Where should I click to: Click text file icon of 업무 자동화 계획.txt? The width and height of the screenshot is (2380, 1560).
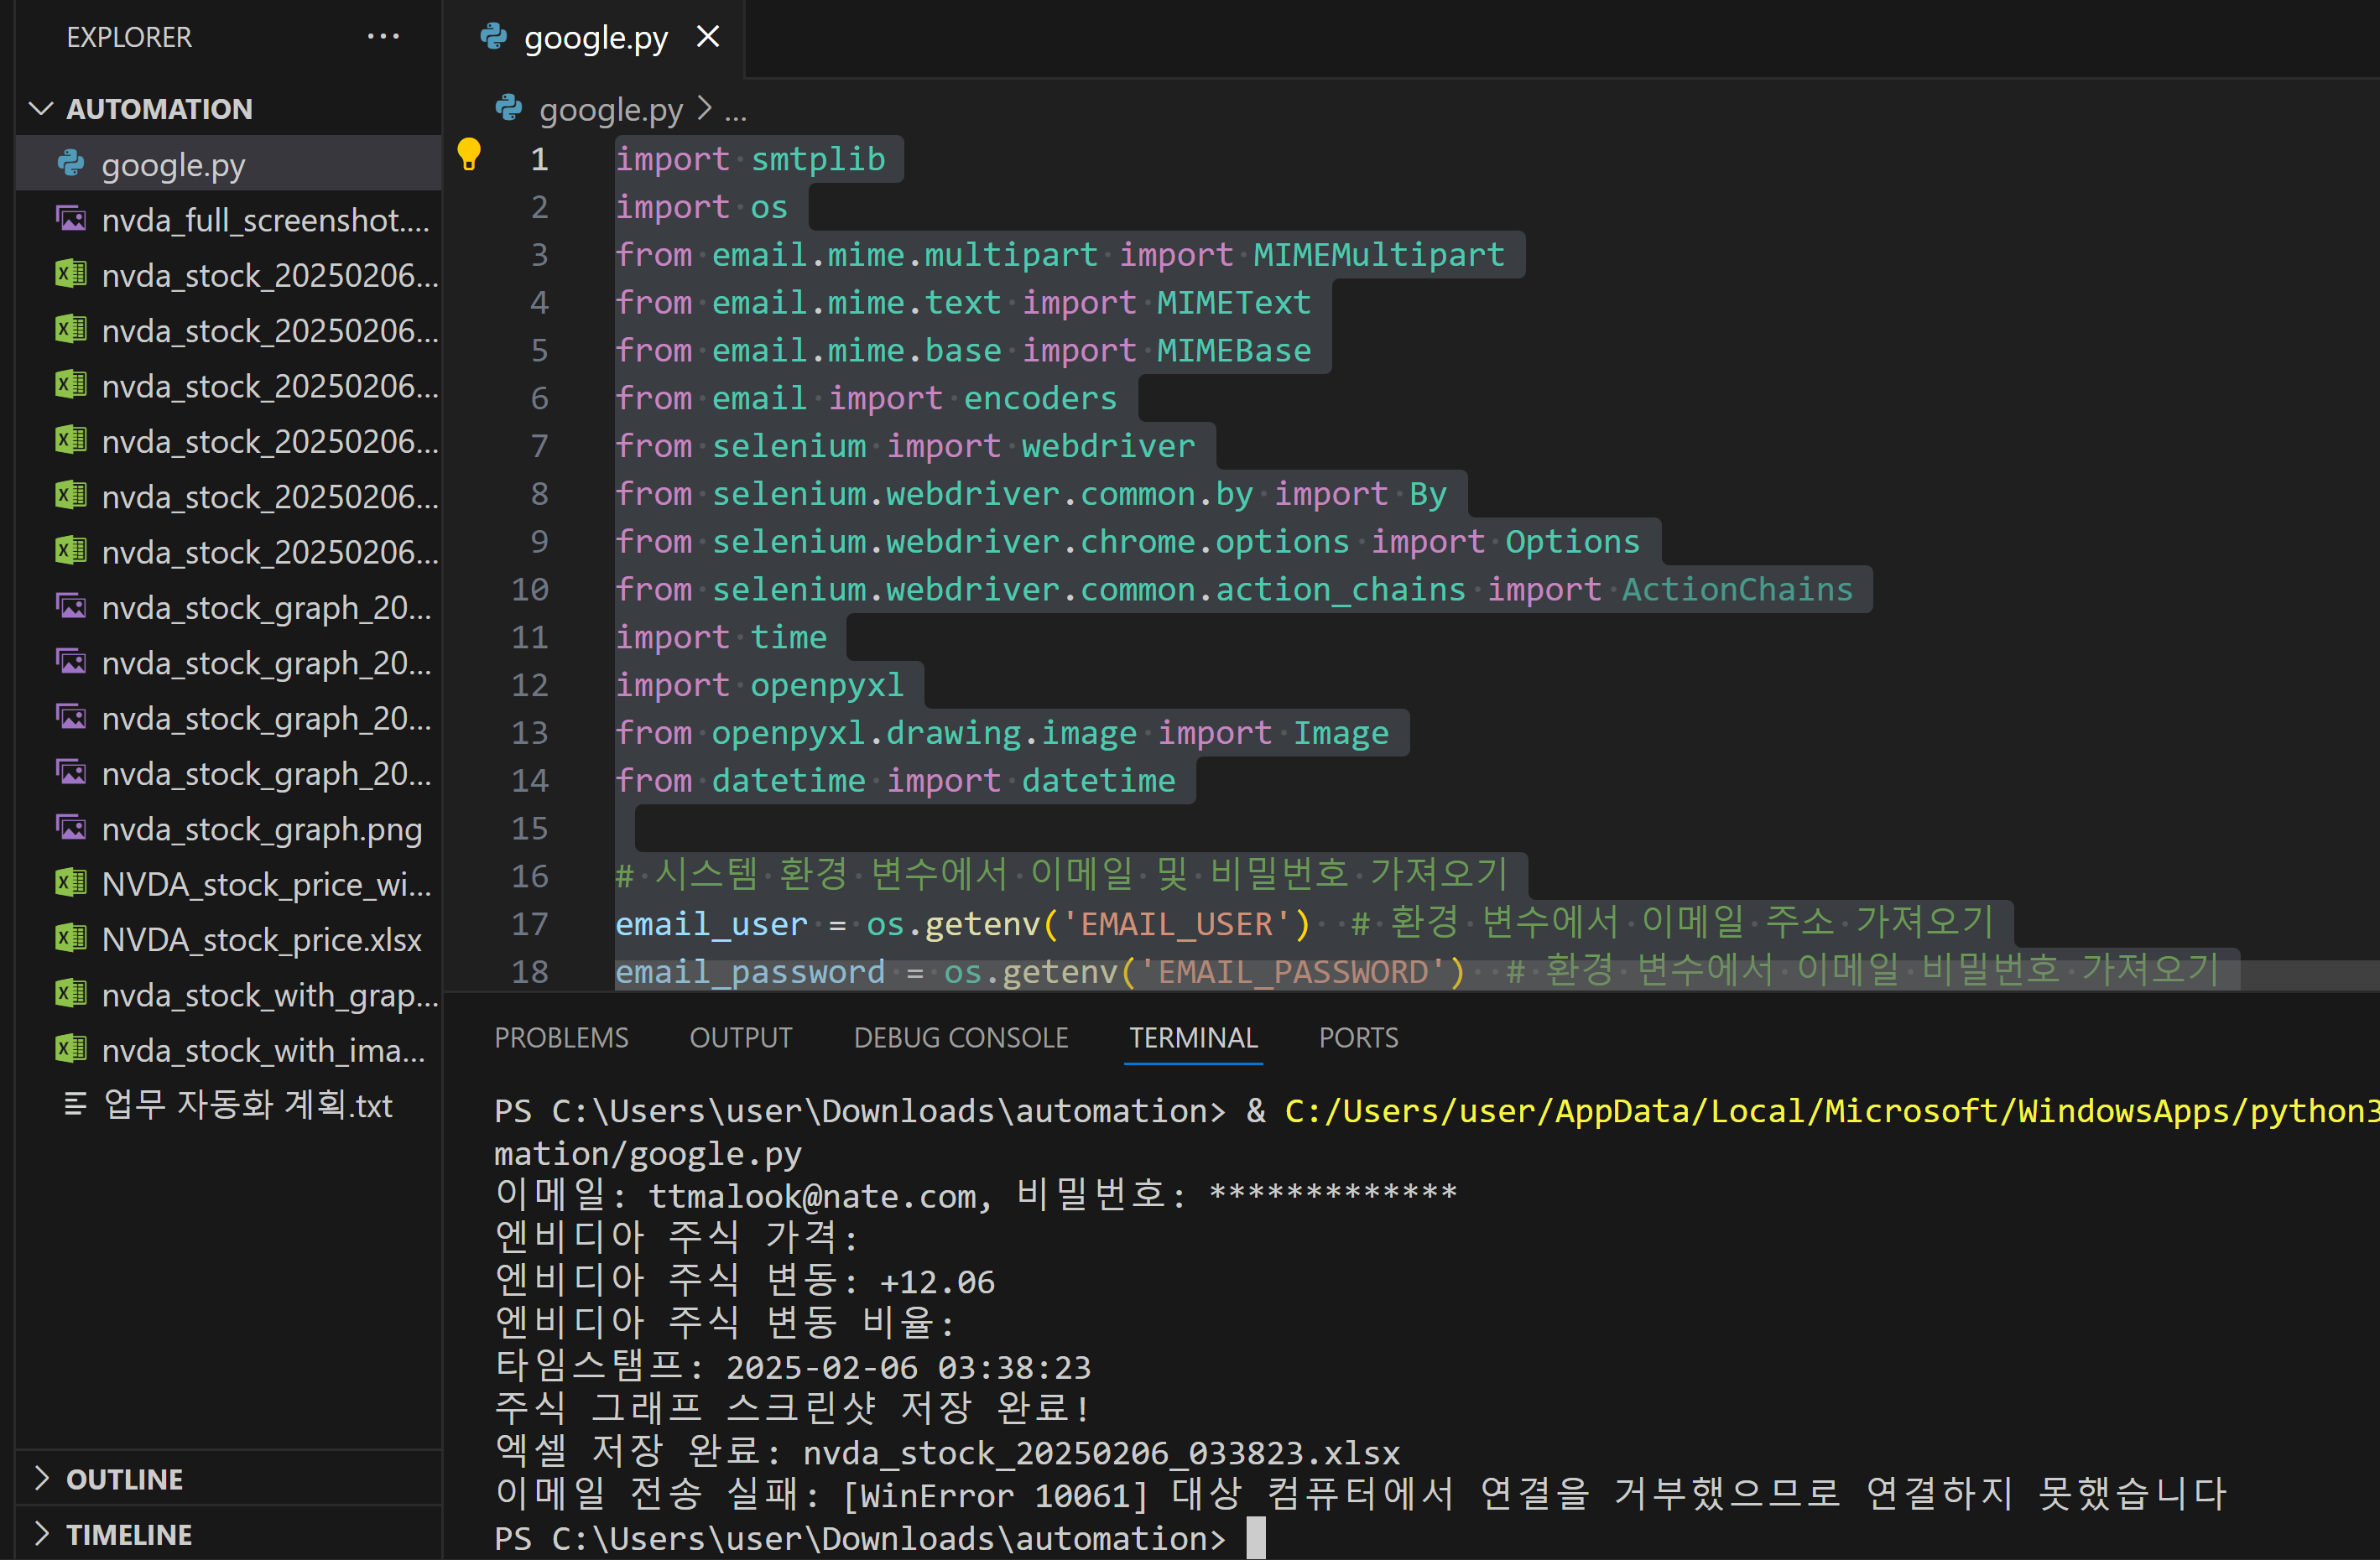(75, 1105)
